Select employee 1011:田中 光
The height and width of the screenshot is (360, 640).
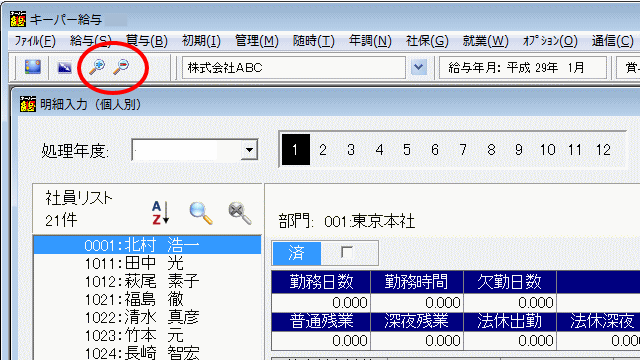147,263
